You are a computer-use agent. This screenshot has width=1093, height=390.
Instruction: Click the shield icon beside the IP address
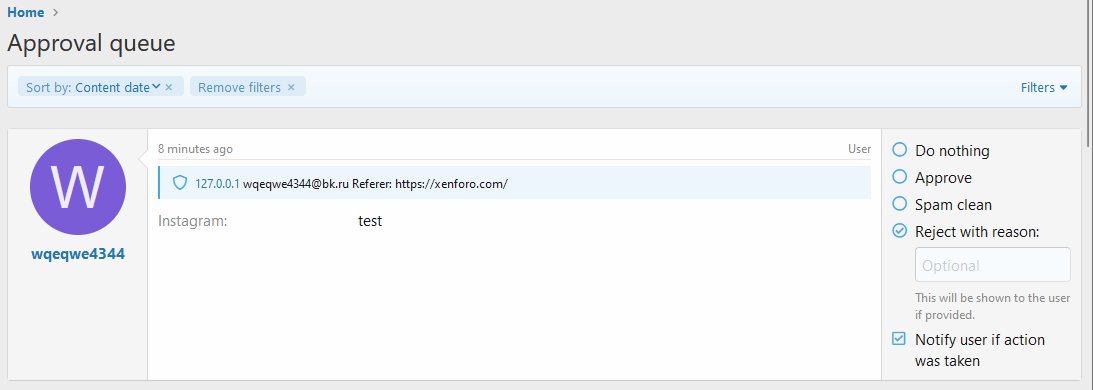pyautogui.click(x=180, y=183)
